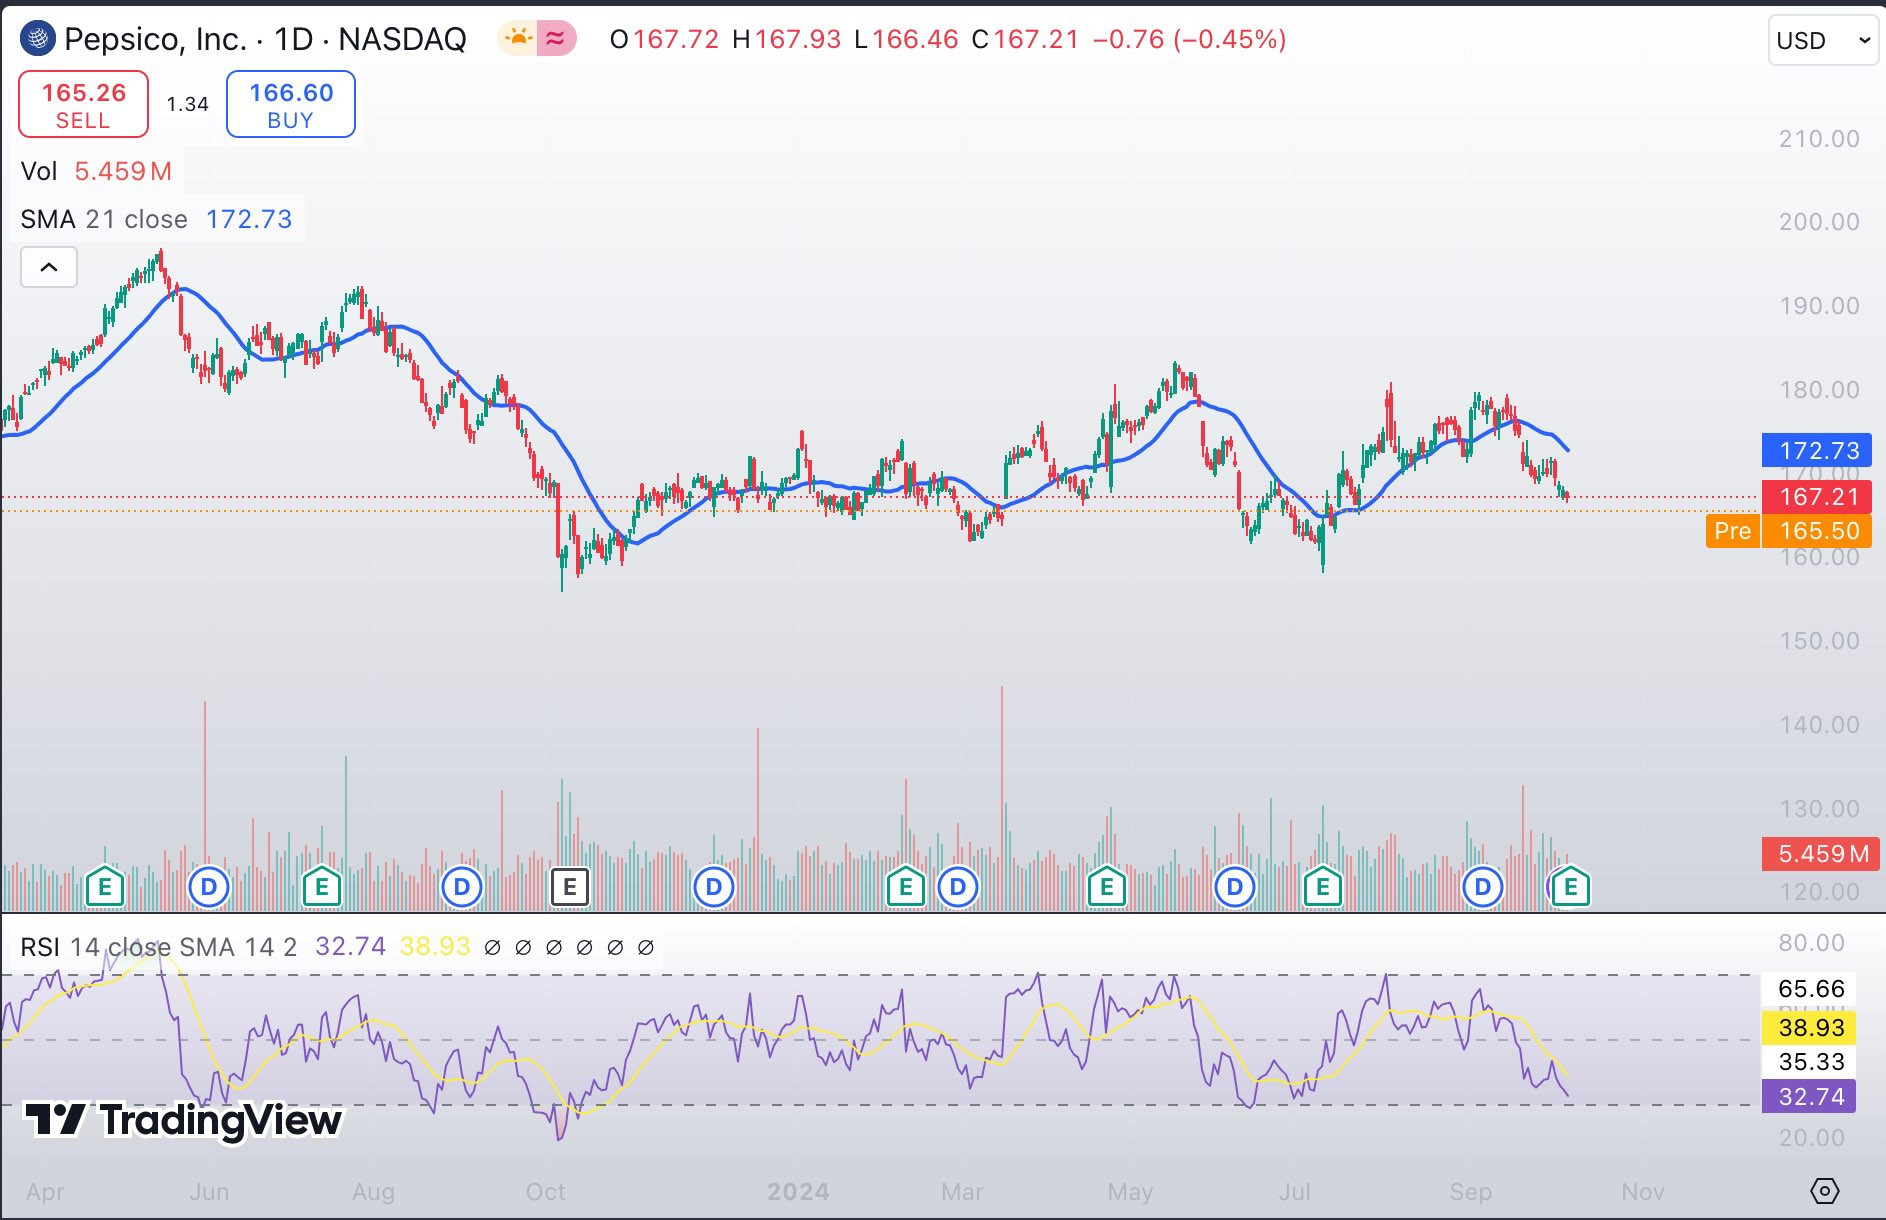The image size is (1886, 1220).
Task: Click the 166.60 BUY button
Action: (x=291, y=104)
